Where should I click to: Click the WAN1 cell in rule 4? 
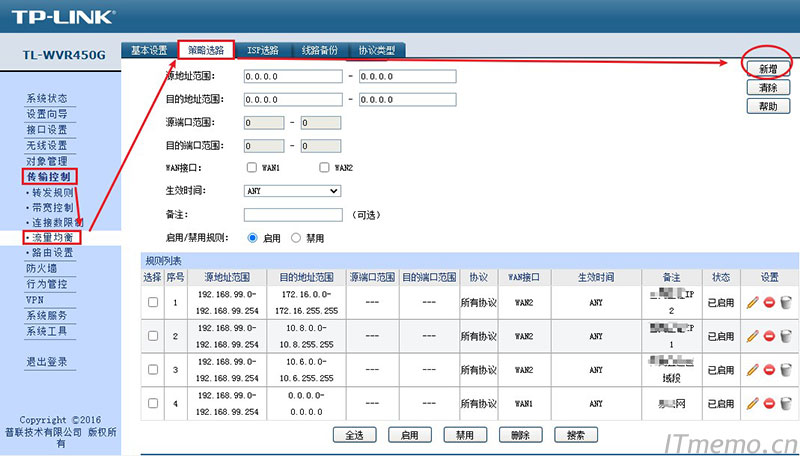pyautogui.click(x=524, y=403)
